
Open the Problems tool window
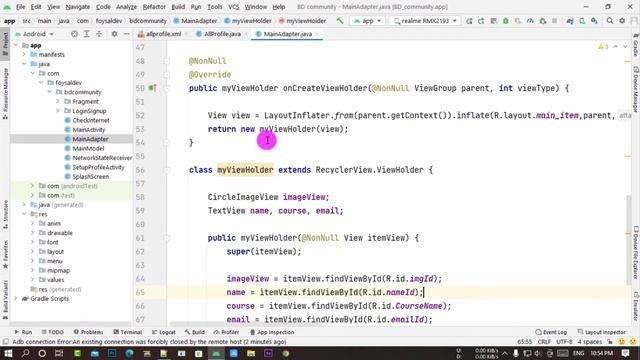click(x=89, y=332)
